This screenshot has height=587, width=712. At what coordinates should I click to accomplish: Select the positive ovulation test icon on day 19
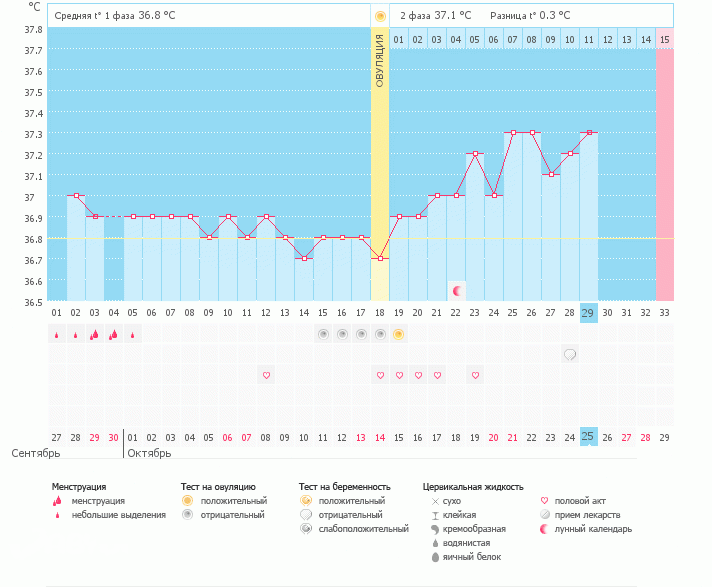click(x=399, y=335)
